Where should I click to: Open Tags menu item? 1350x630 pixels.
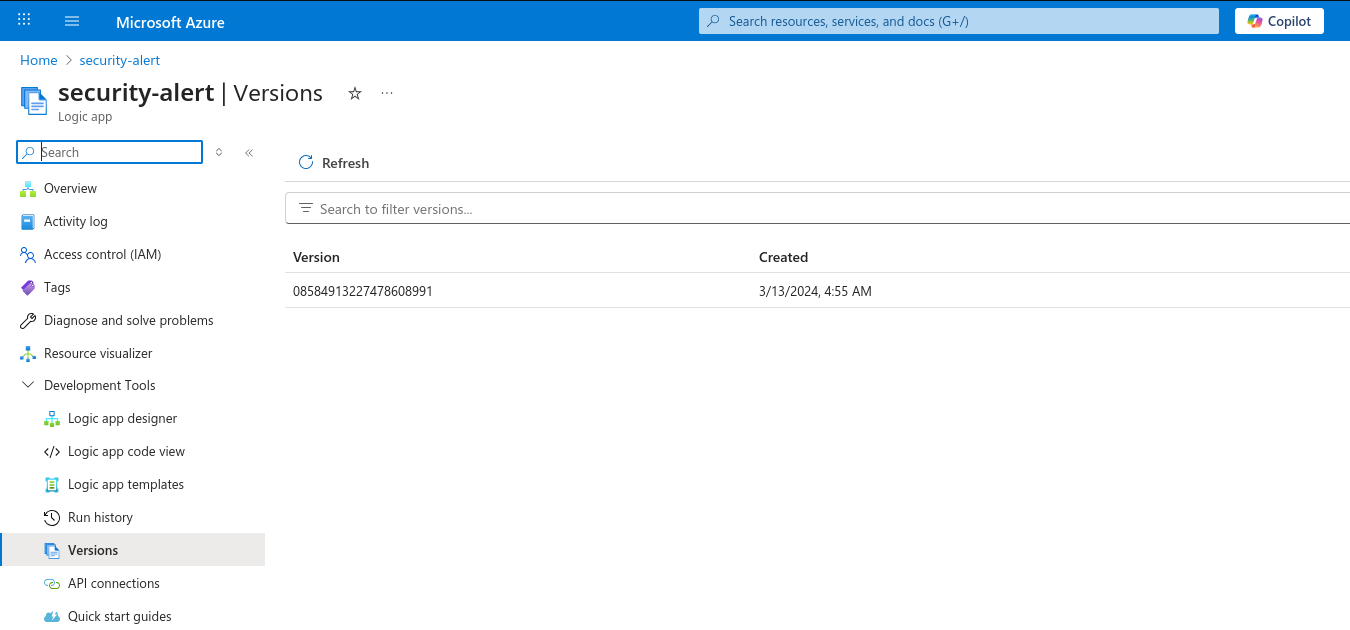tap(57, 287)
